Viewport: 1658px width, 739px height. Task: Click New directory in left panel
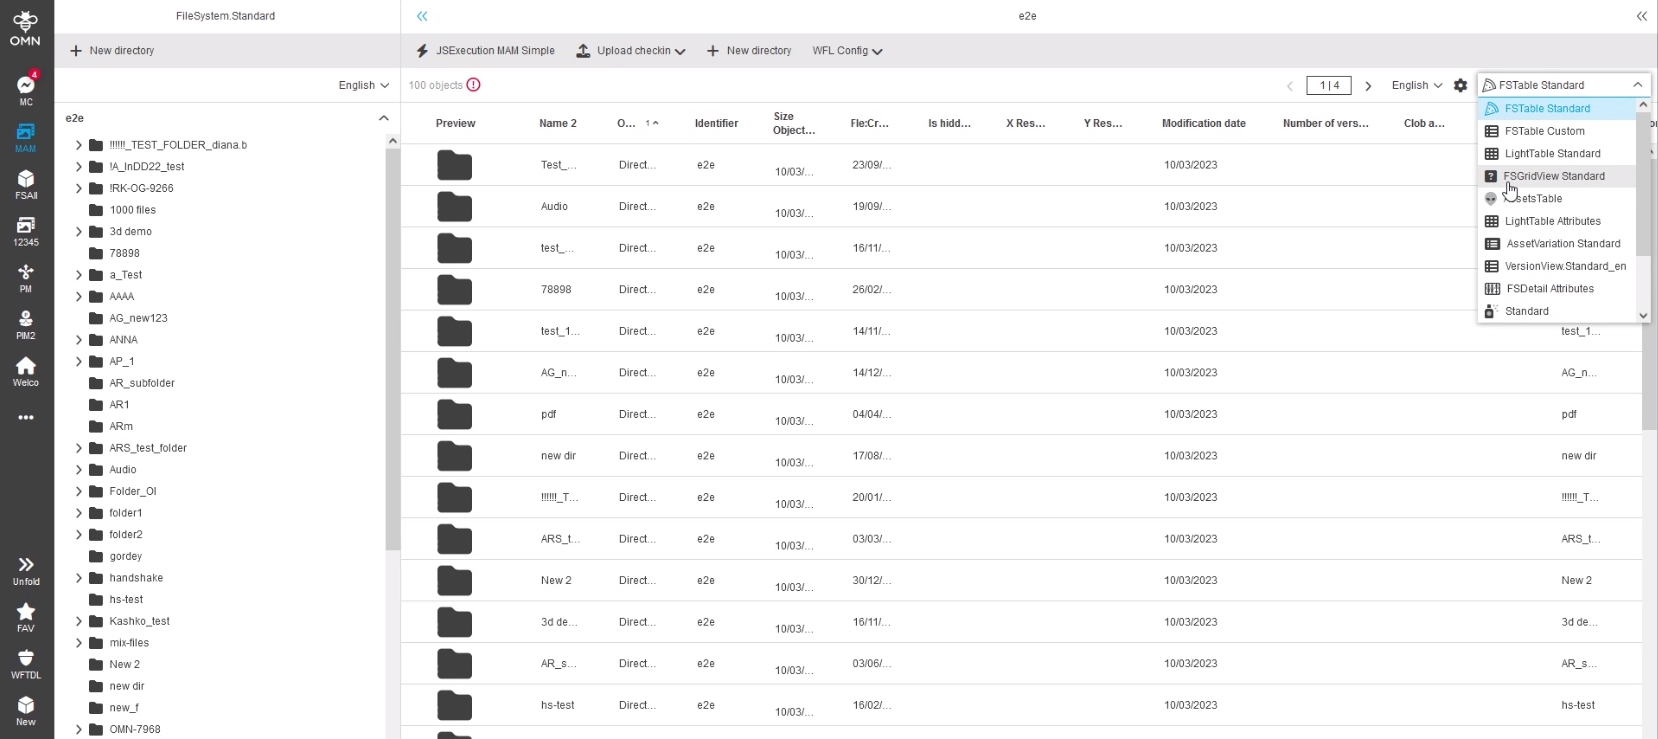coord(112,51)
